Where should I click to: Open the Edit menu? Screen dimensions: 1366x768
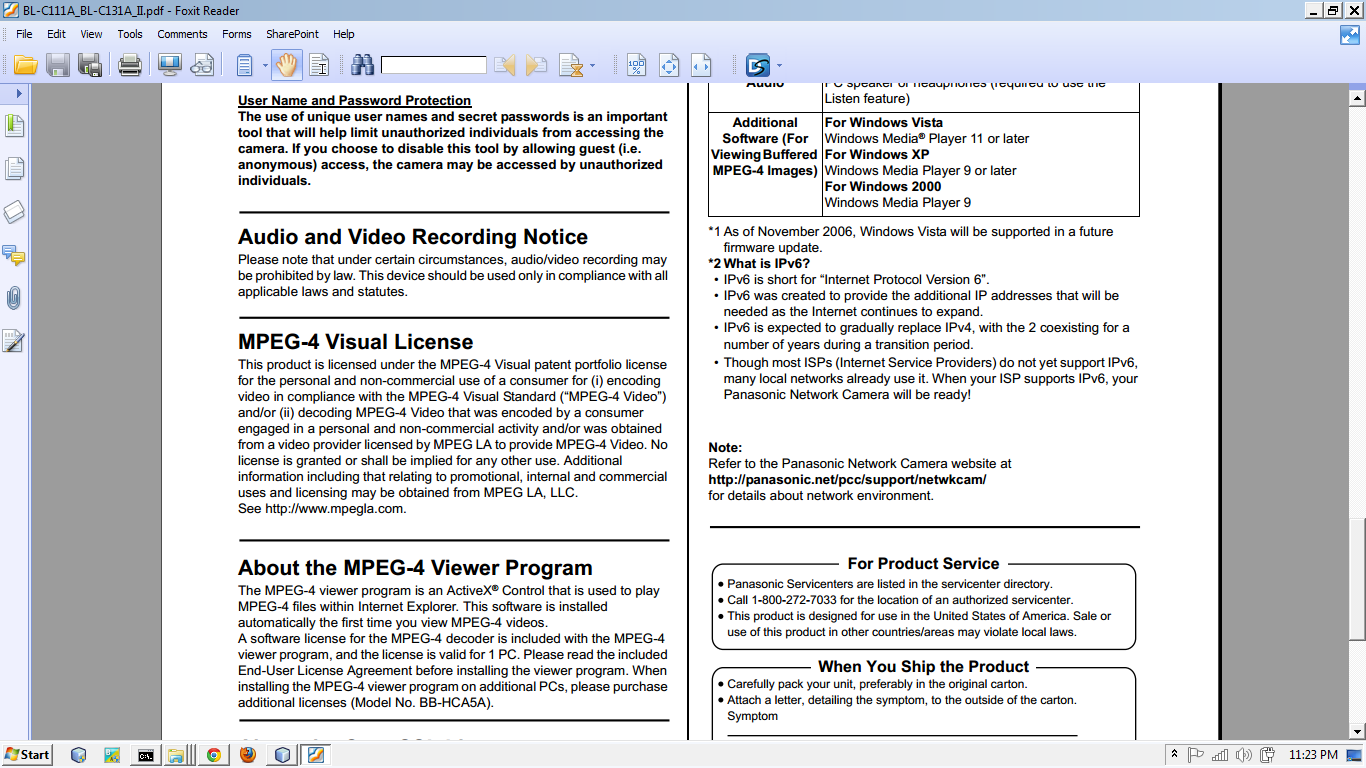(x=56, y=34)
